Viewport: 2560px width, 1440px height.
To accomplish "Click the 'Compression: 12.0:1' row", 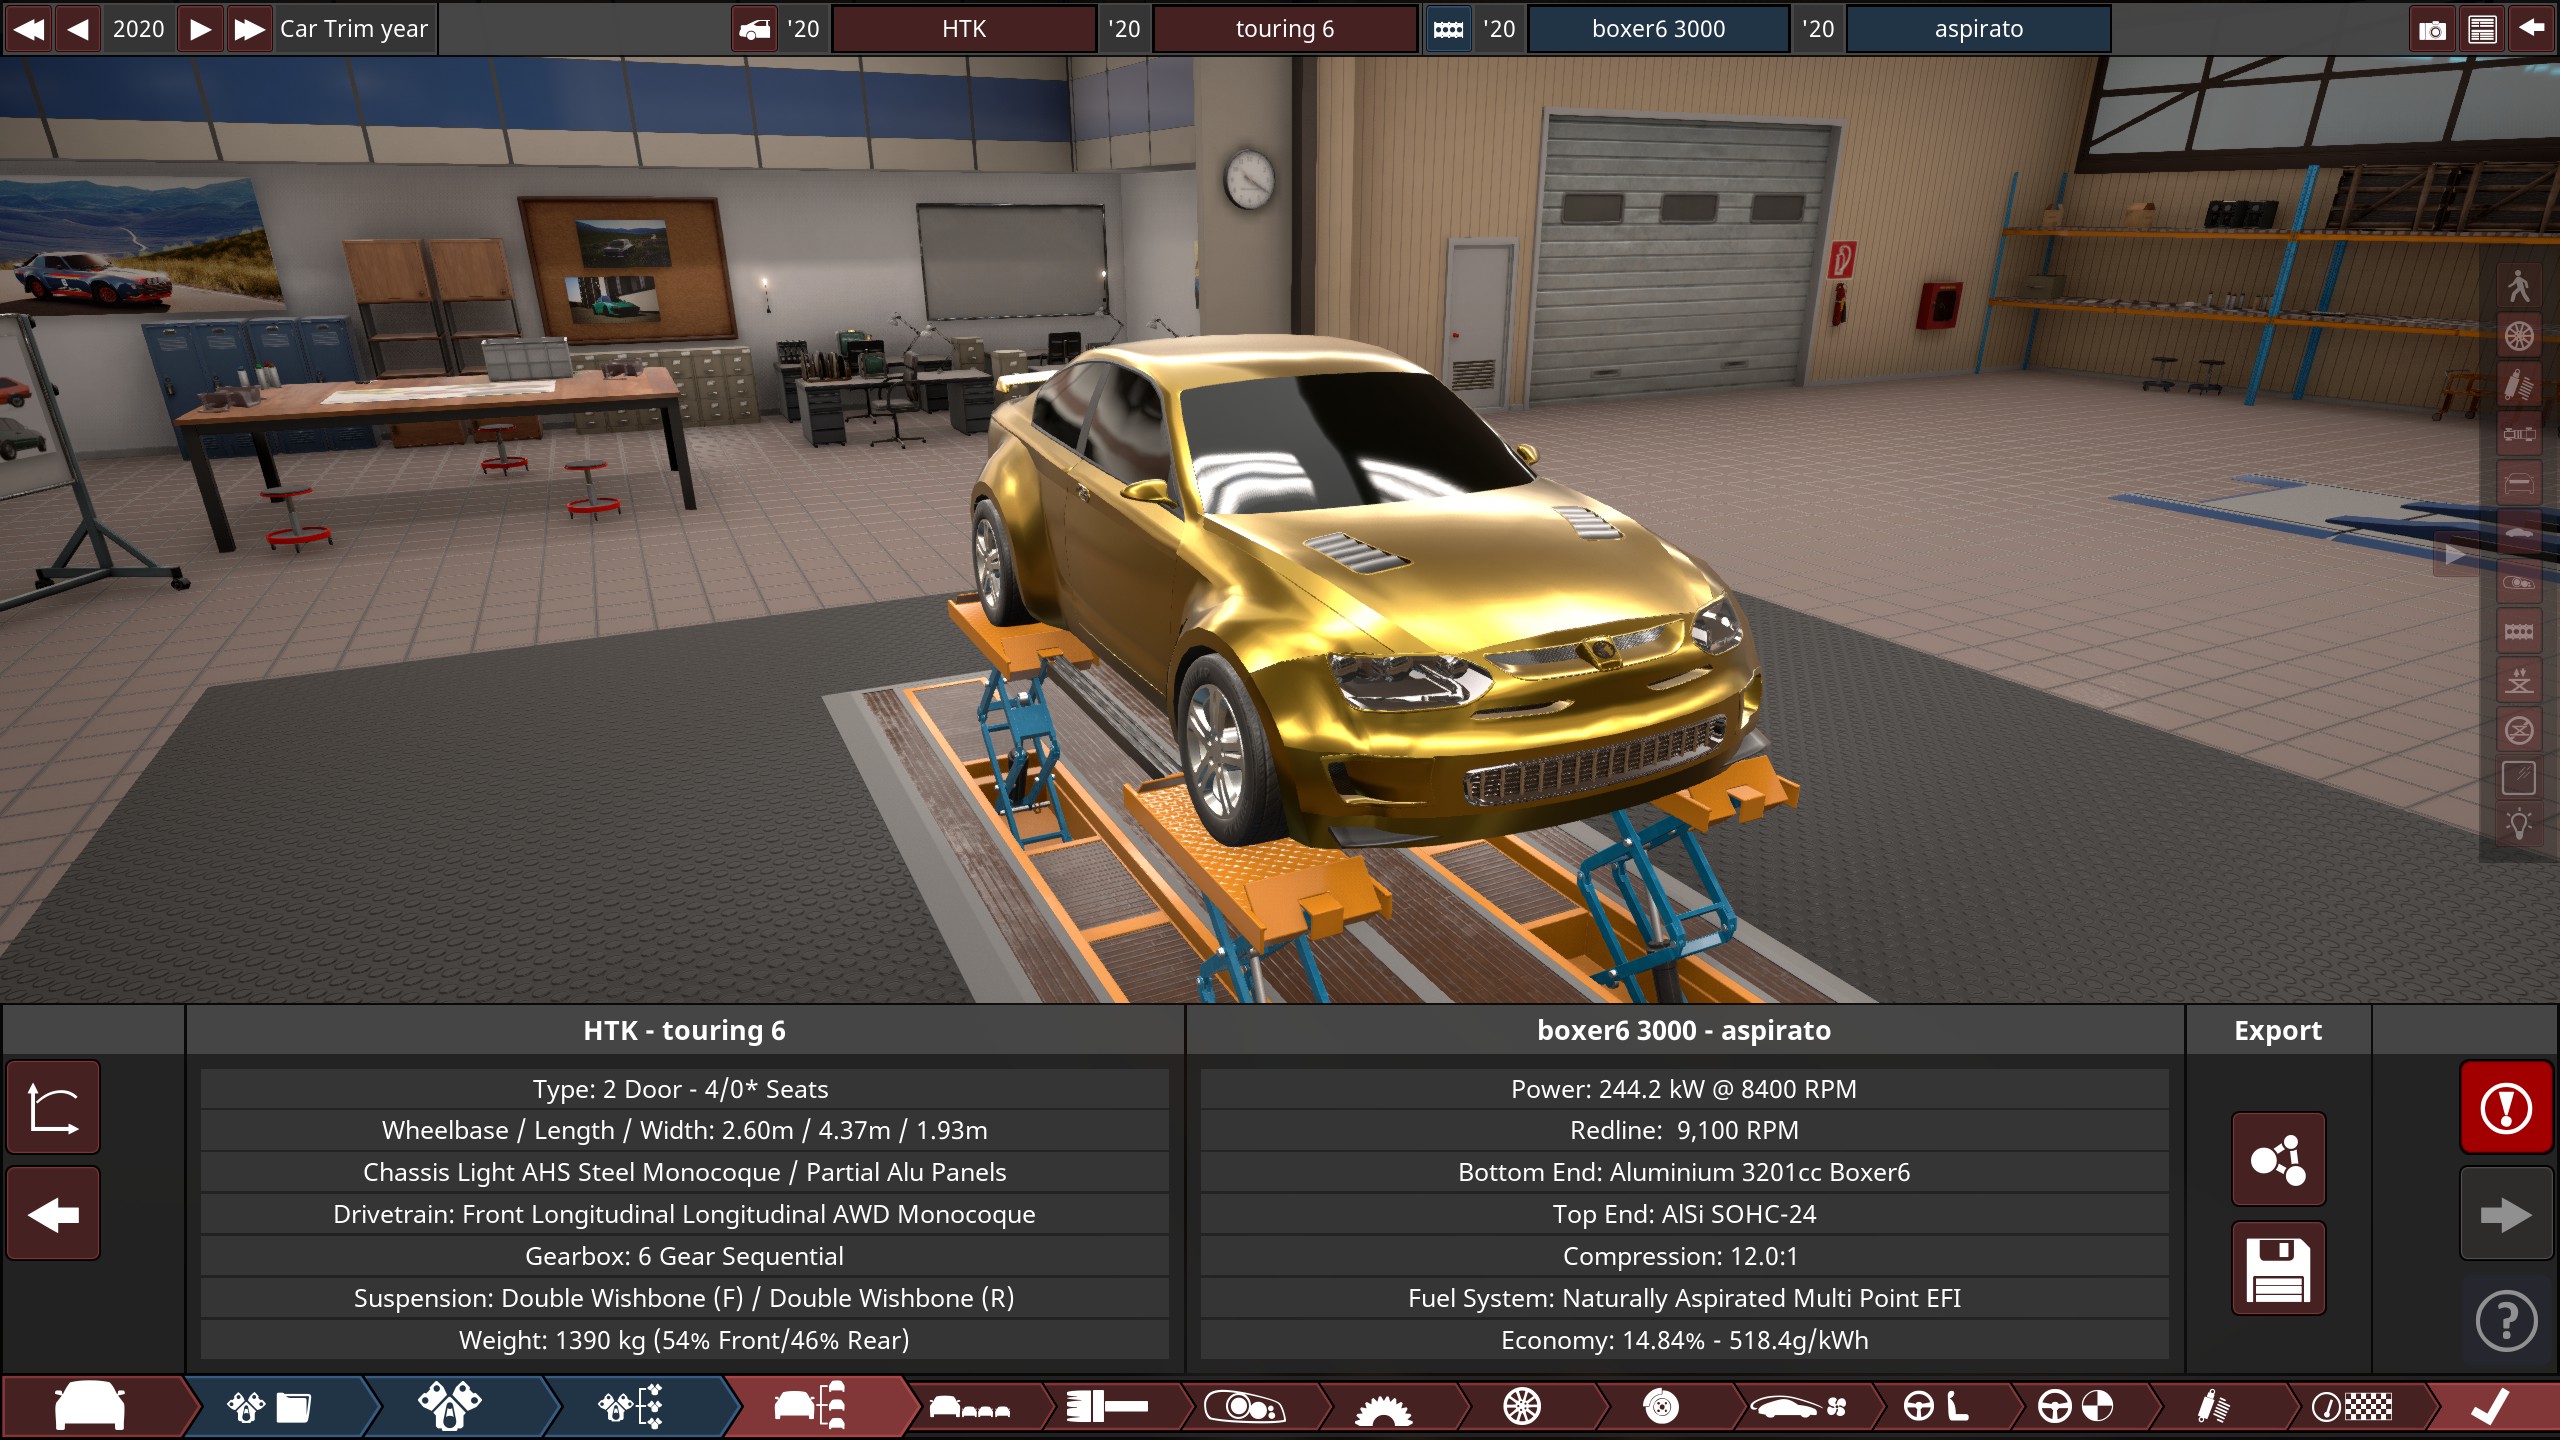I will (x=1684, y=1256).
